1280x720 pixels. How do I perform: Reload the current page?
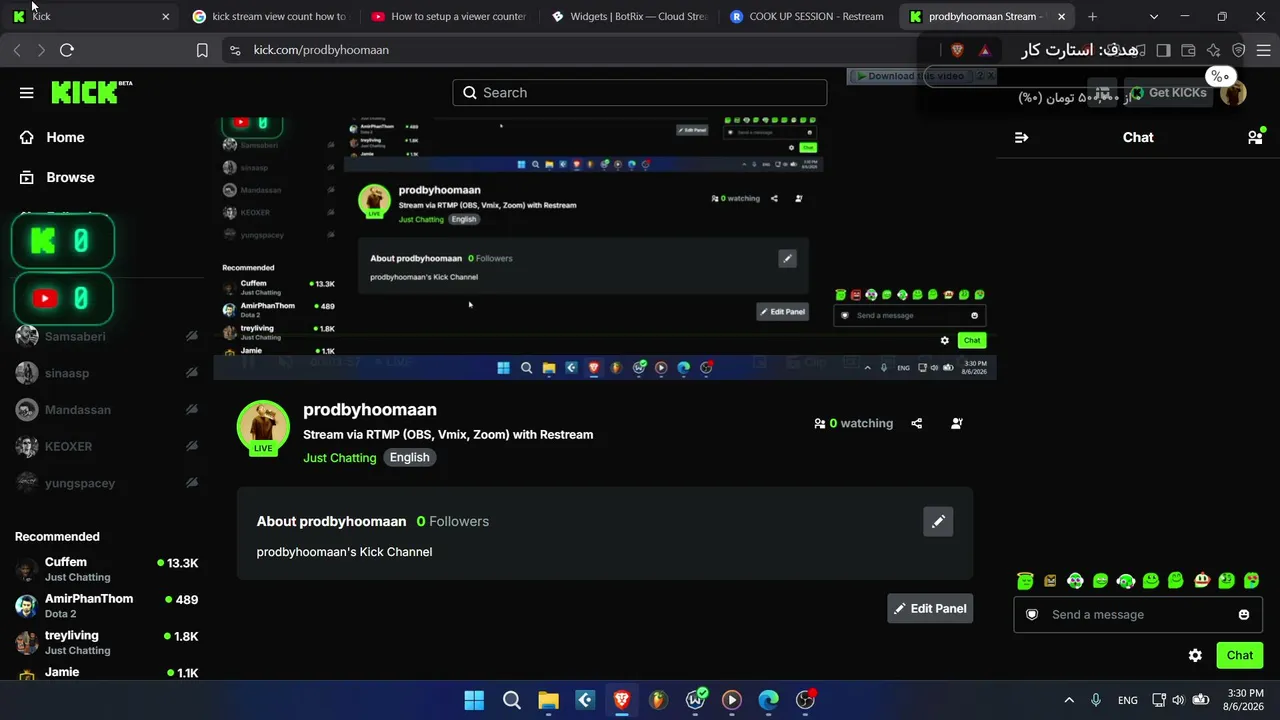point(67,50)
